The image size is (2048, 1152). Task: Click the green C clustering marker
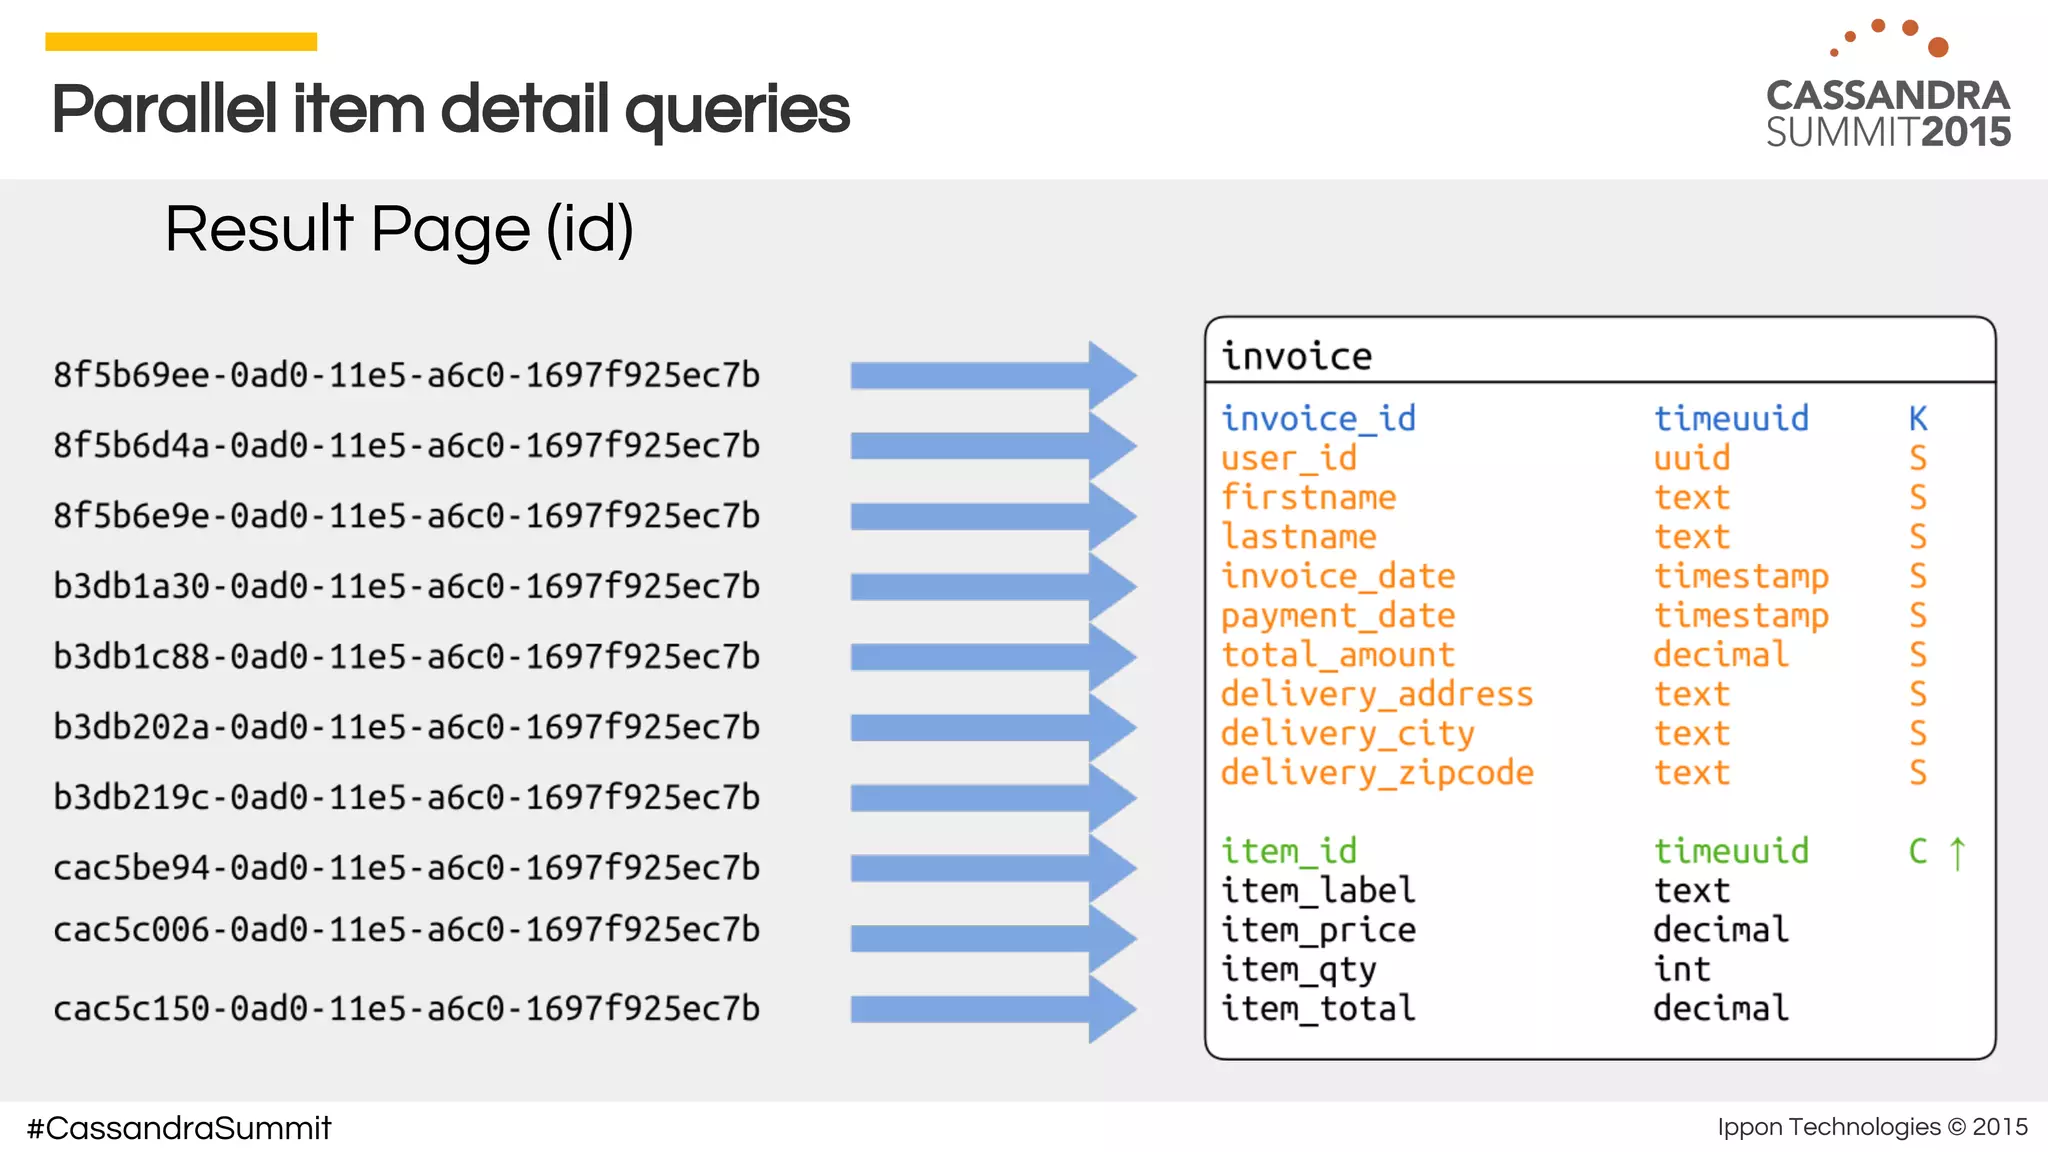pyautogui.click(x=1917, y=851)
